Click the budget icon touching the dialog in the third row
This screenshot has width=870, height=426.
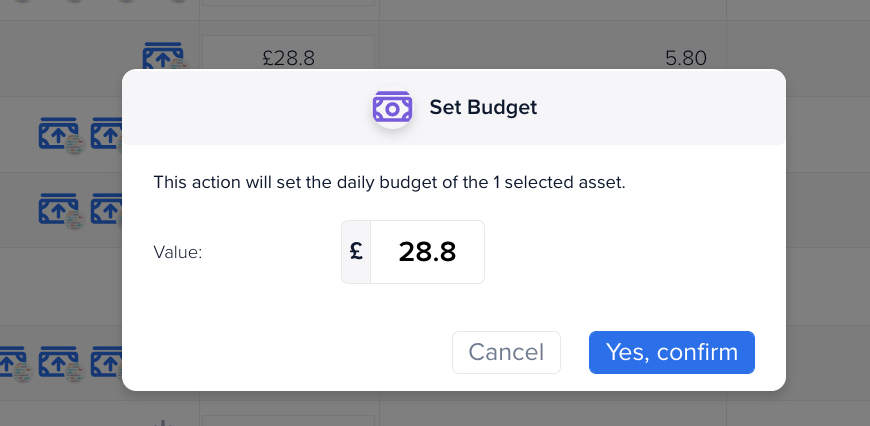point(107,209)
